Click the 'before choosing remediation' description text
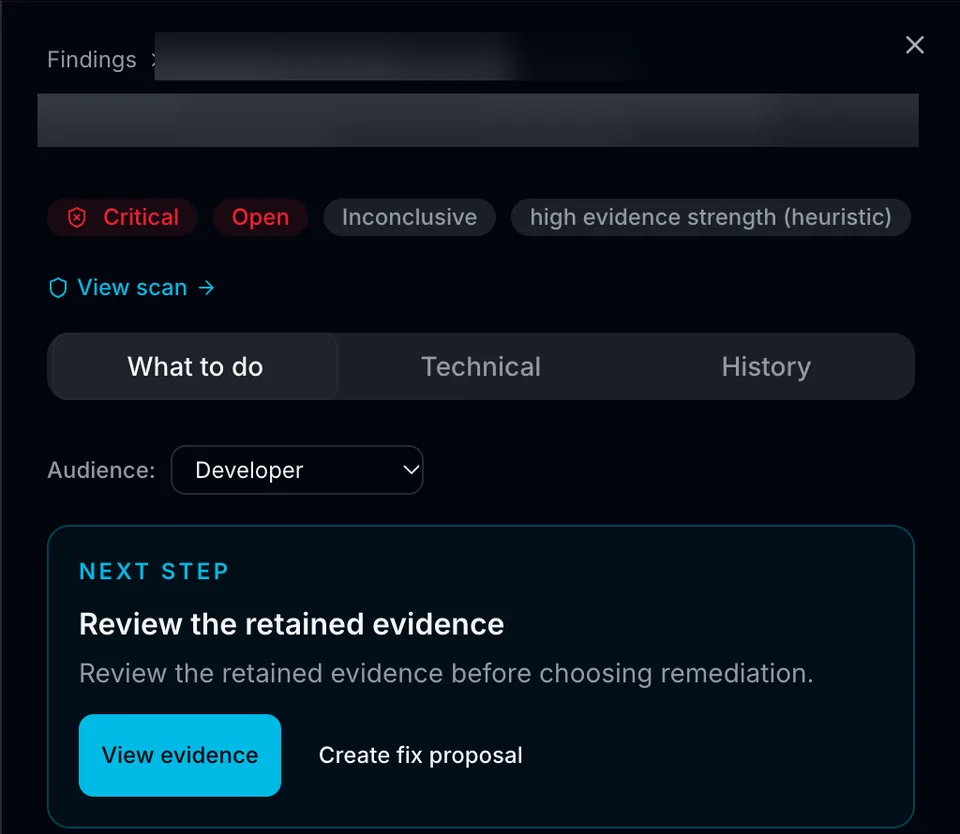 (632, 674)
